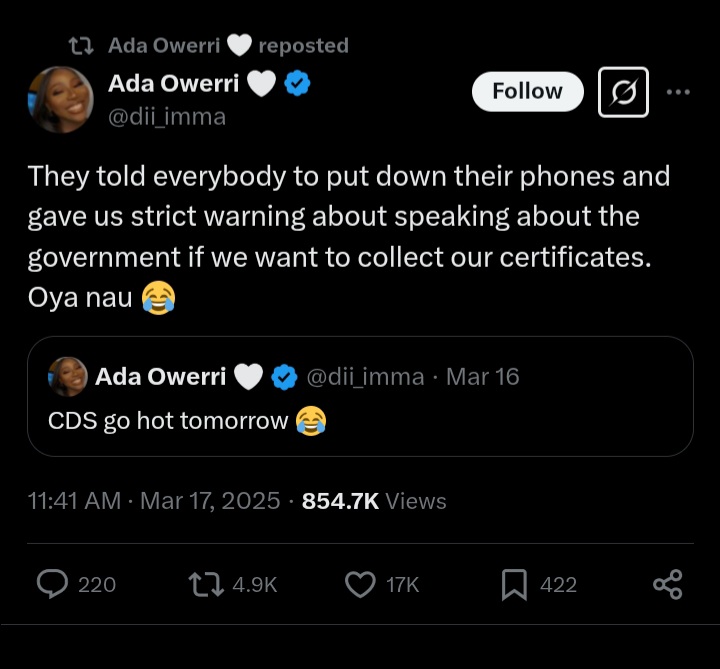Open the share icon options
This screenshot has height=669, width=720.
[667, 584]
